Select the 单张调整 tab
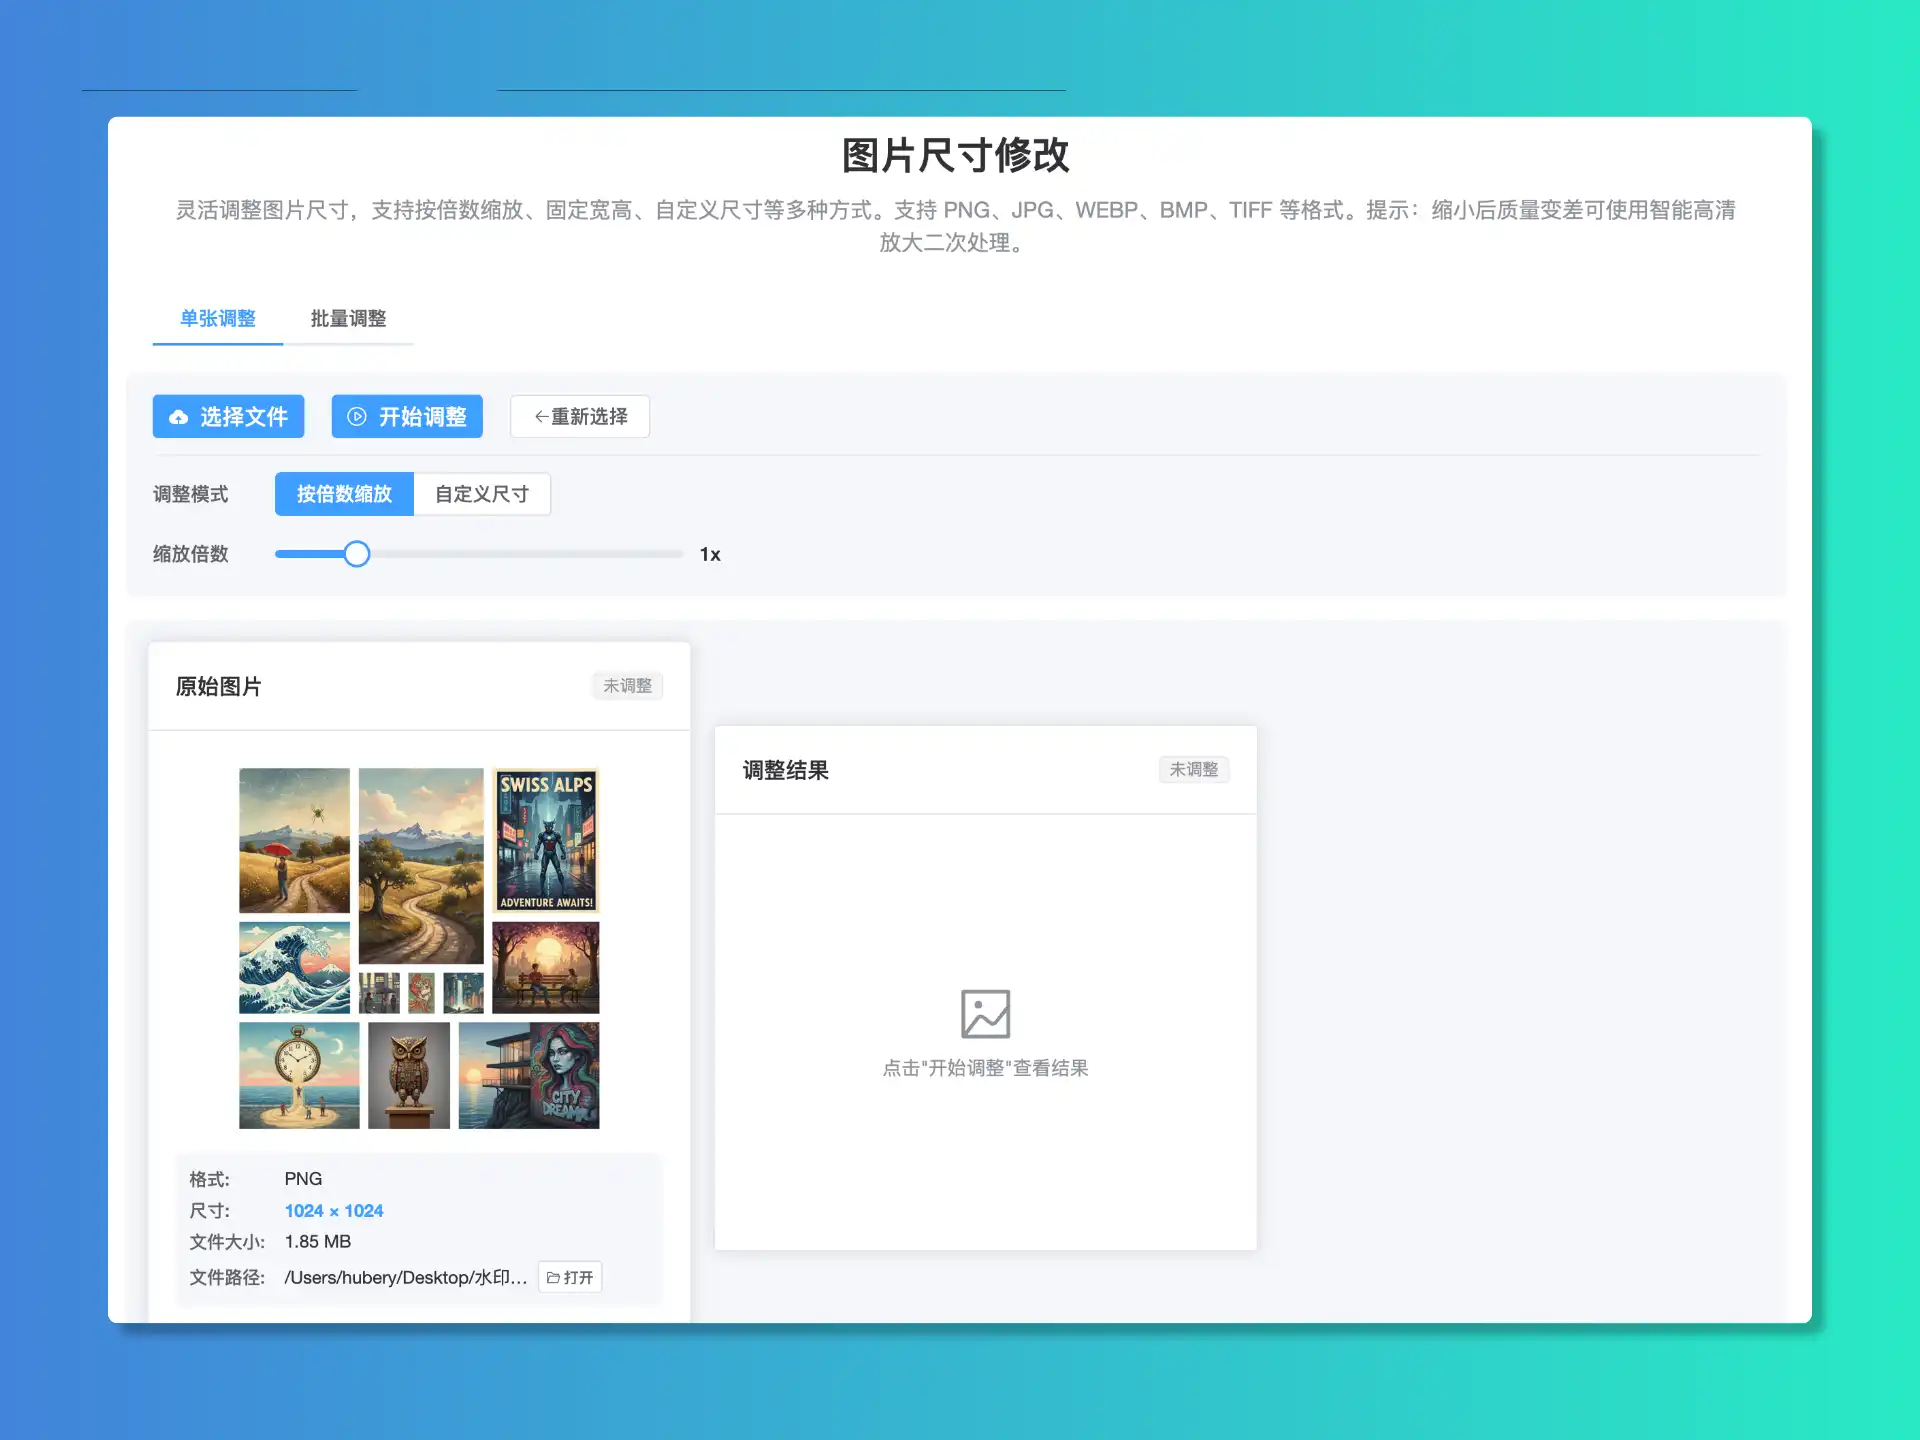 click(x=217, y=319)
